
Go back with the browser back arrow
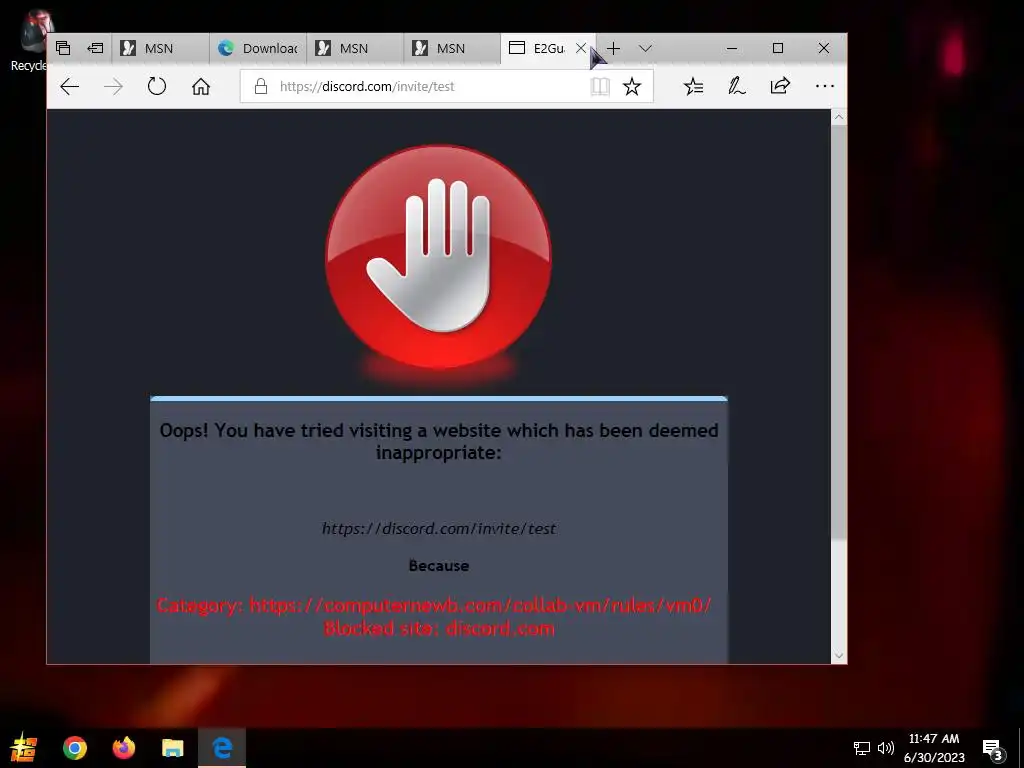[x=69, y=86]
